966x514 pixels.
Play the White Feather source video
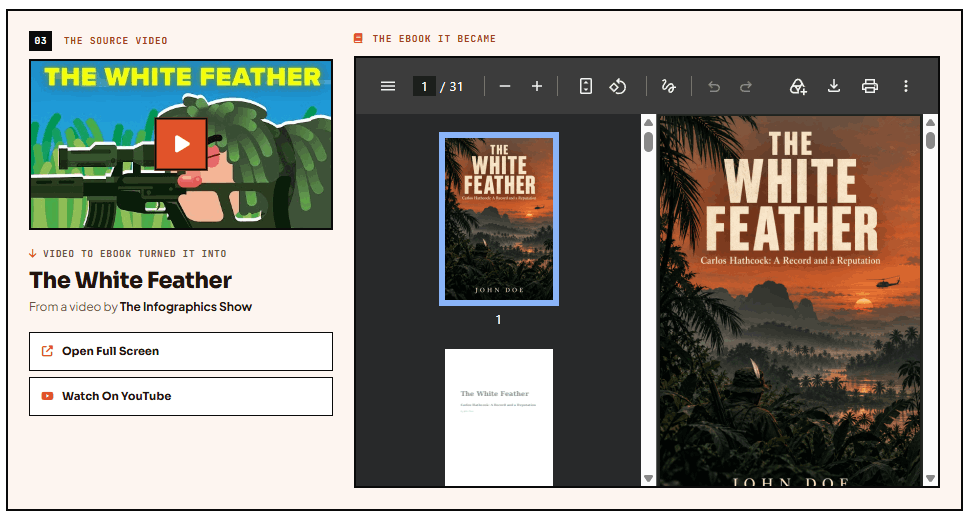(181, 144)
